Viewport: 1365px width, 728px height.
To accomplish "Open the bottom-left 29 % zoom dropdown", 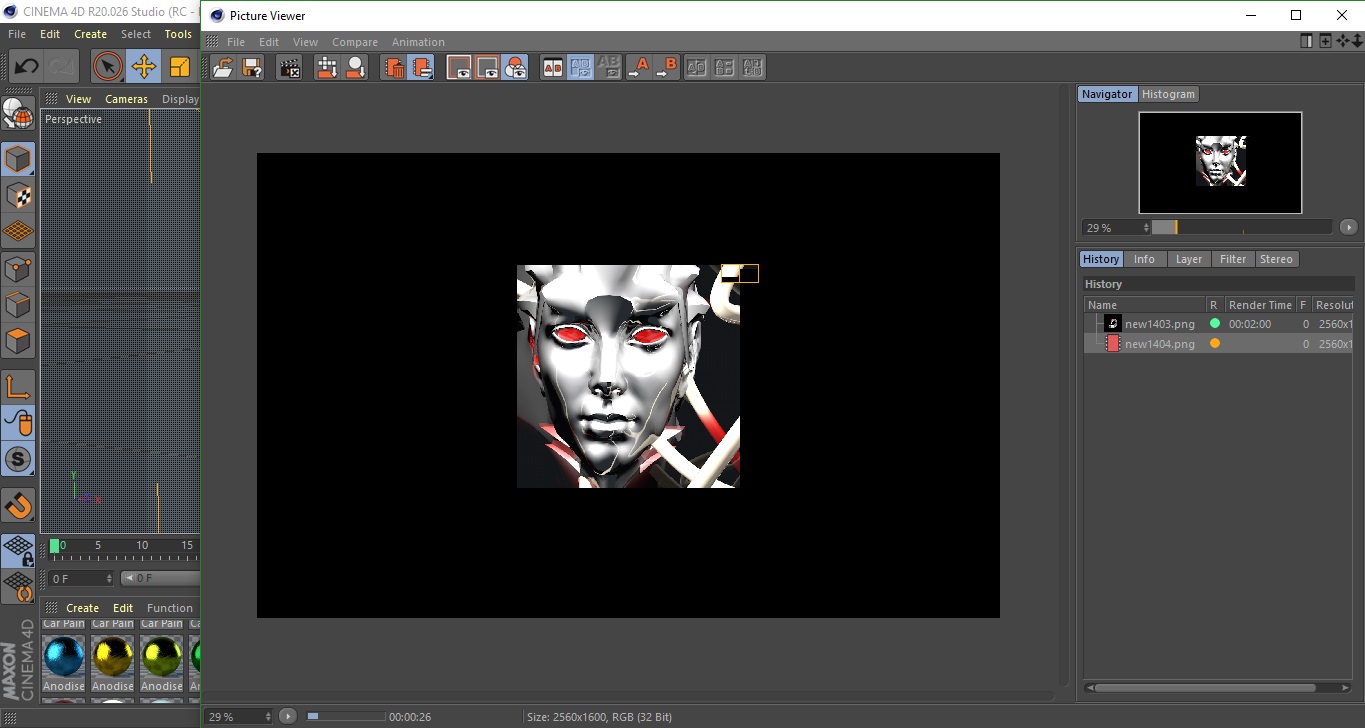I will point(239,717).
